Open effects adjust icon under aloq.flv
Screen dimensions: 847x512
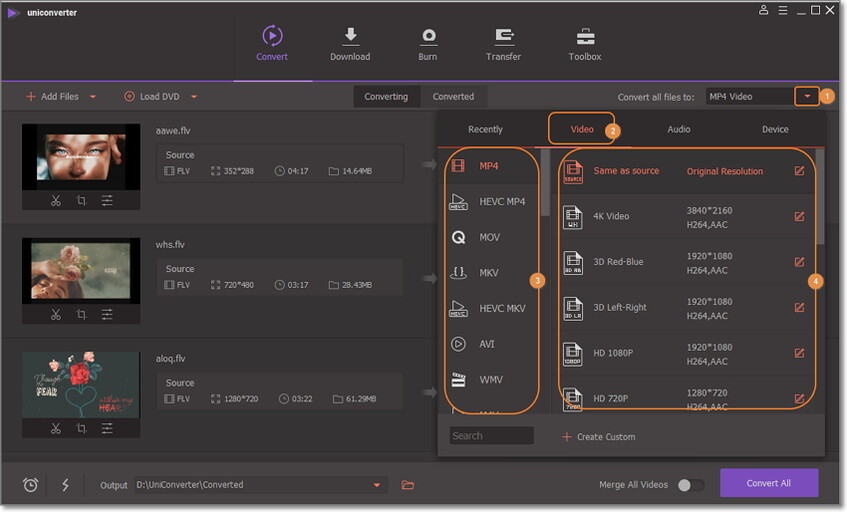[x=106, y=428]
